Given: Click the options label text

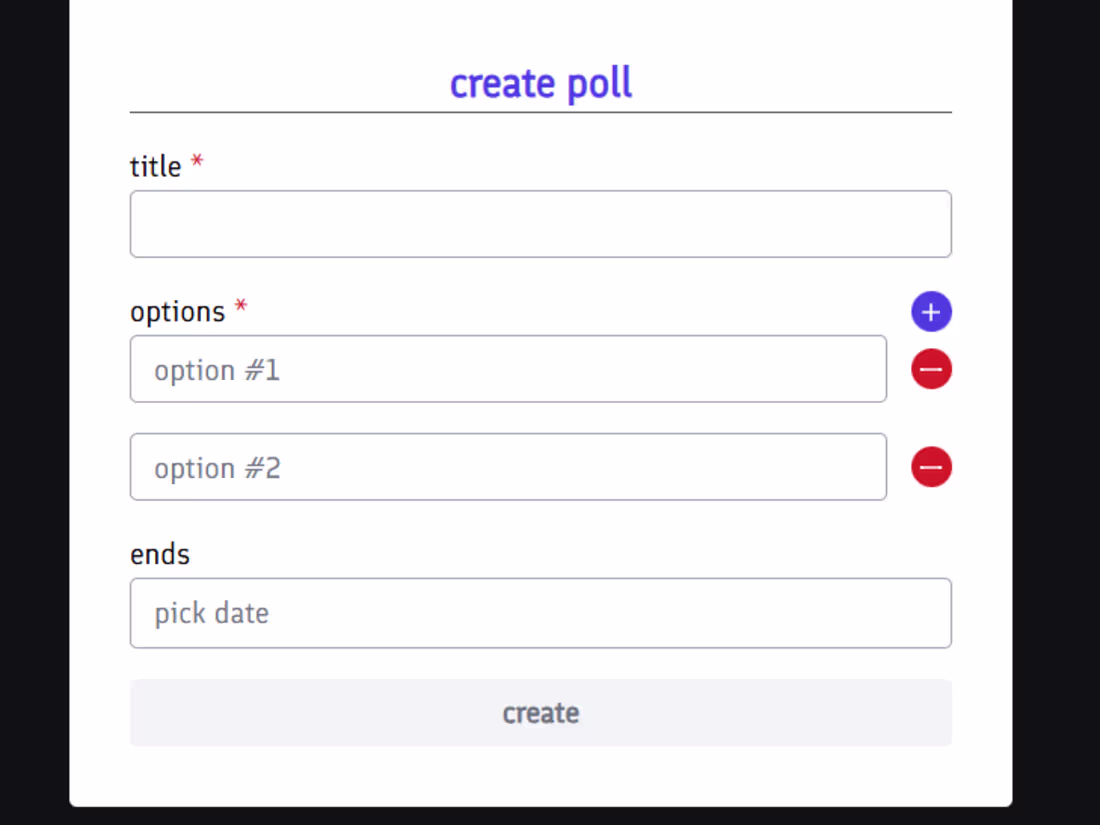Looking at the screenshot, I should tap(178, 312).
